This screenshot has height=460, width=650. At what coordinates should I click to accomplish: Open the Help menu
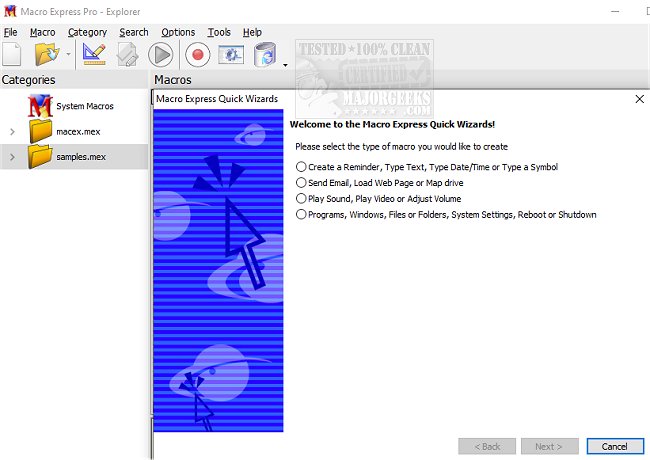coord(252,32)
